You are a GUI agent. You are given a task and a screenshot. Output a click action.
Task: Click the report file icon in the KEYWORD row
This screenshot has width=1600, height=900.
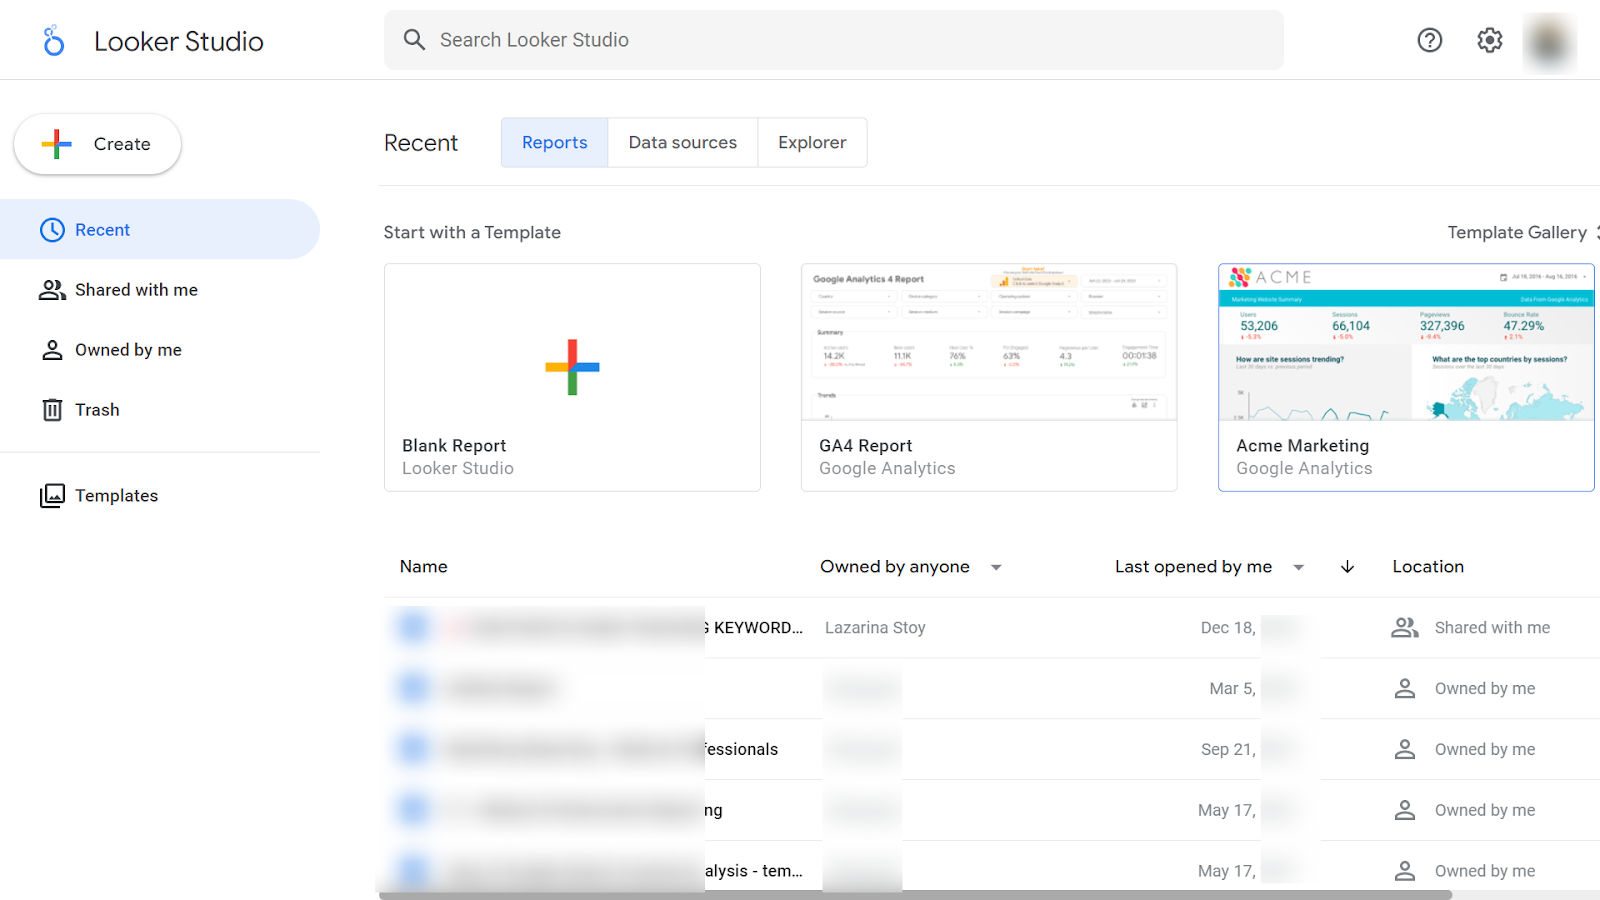click(413, 627)
